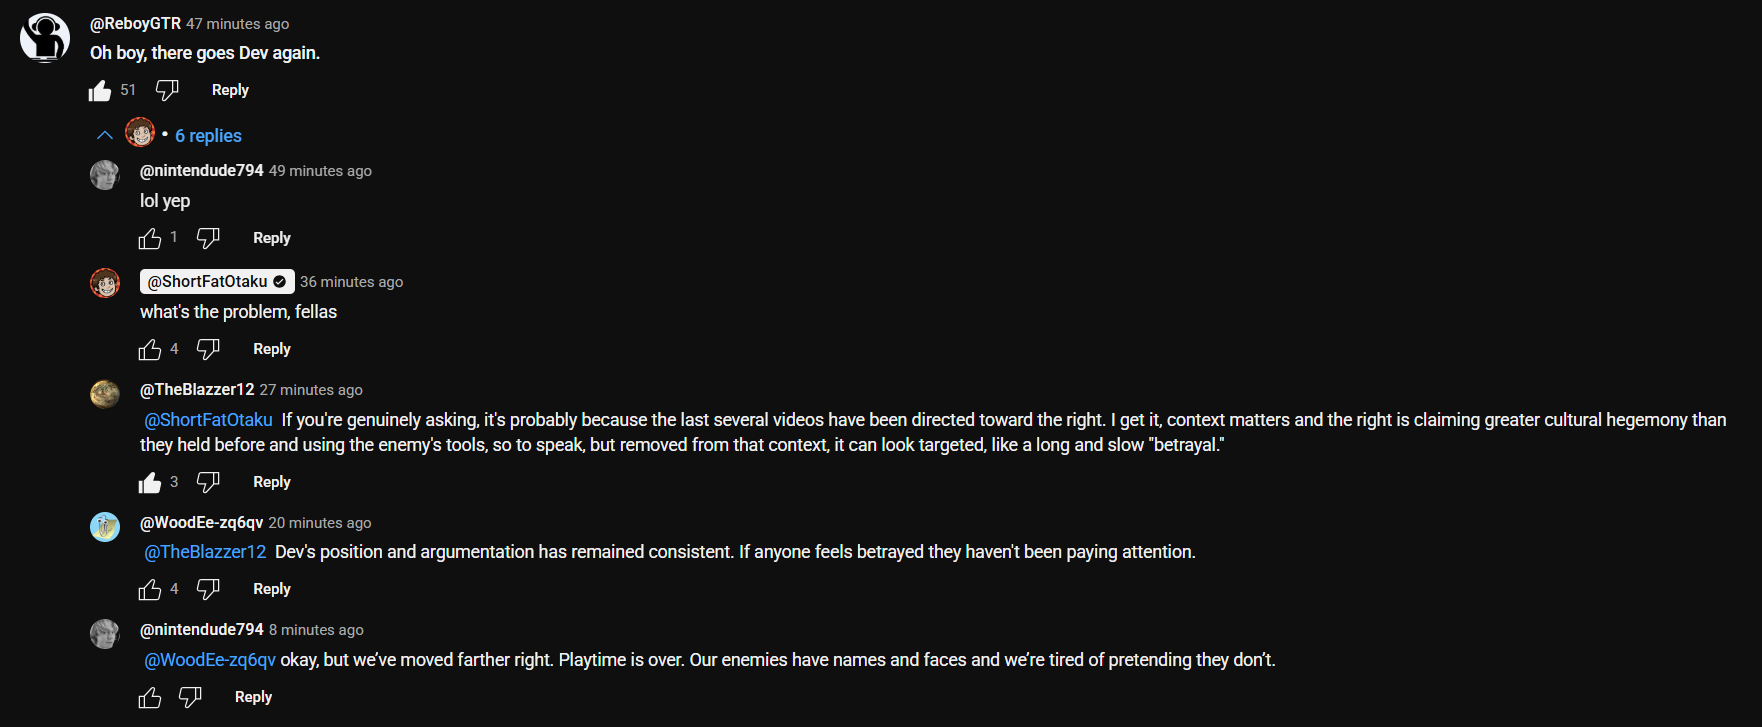
Task: Dislike TheBlazzer12's reply
Action: click(x=208, y=482)
